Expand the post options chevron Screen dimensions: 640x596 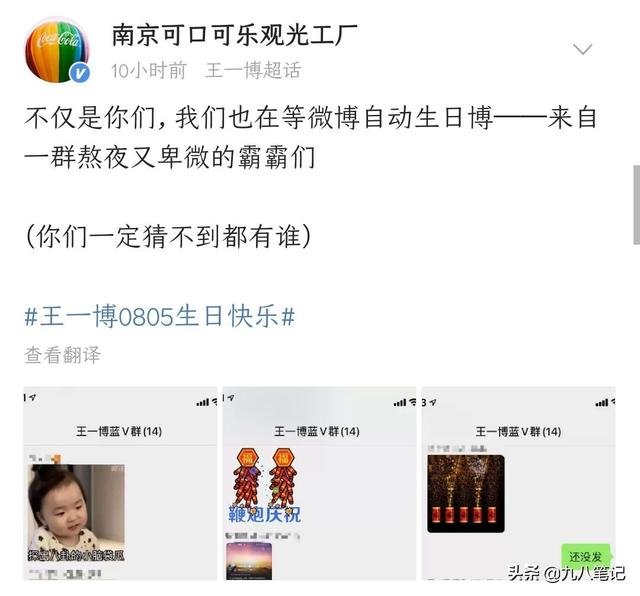point(582,49)
